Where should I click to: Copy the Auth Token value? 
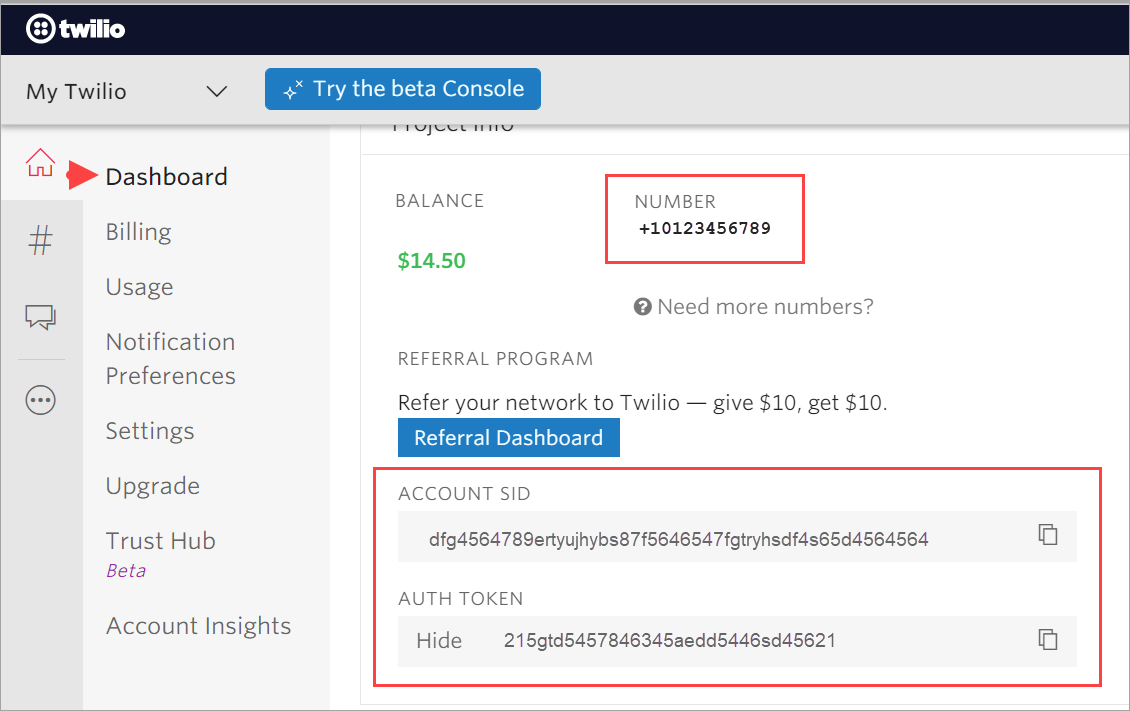click(x=1048, y=639)
